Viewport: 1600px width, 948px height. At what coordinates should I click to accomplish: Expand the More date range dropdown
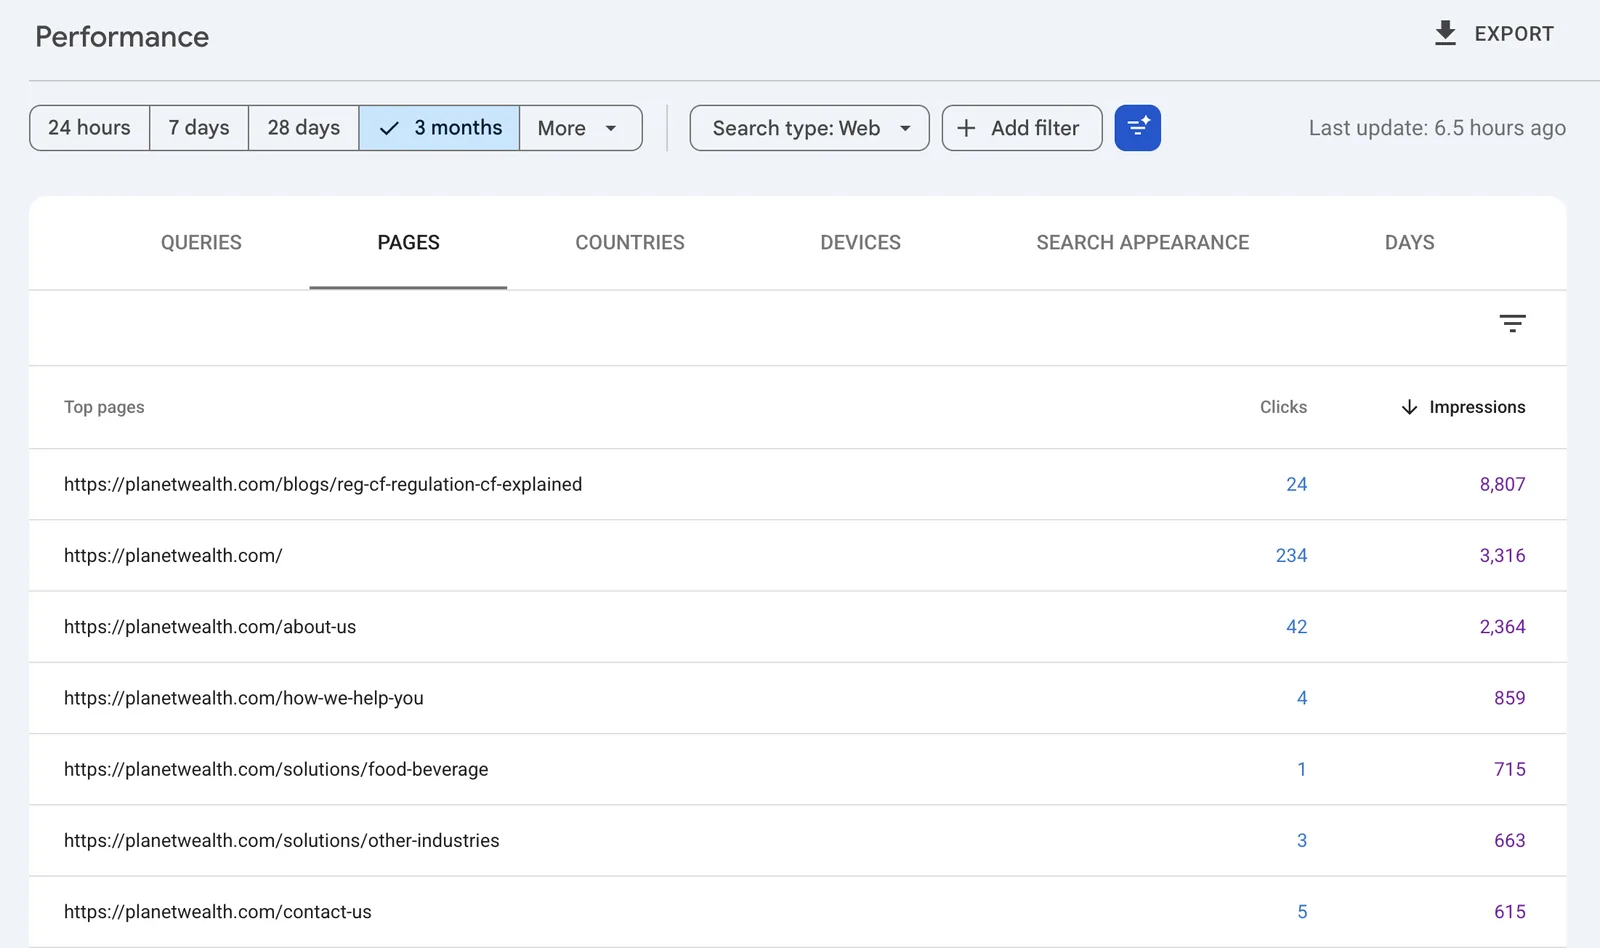coord(581,128)
